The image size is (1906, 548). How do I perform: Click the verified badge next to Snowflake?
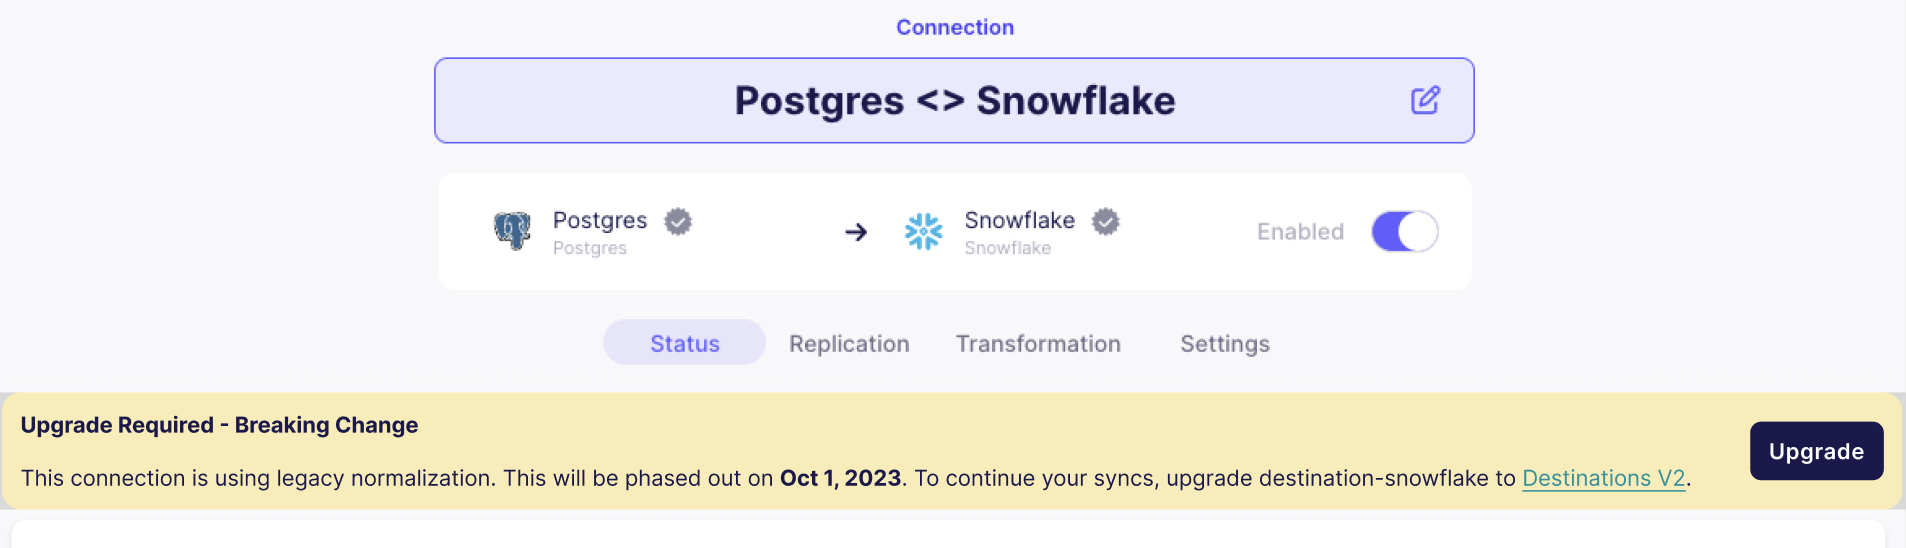[x=1105, y=221]
